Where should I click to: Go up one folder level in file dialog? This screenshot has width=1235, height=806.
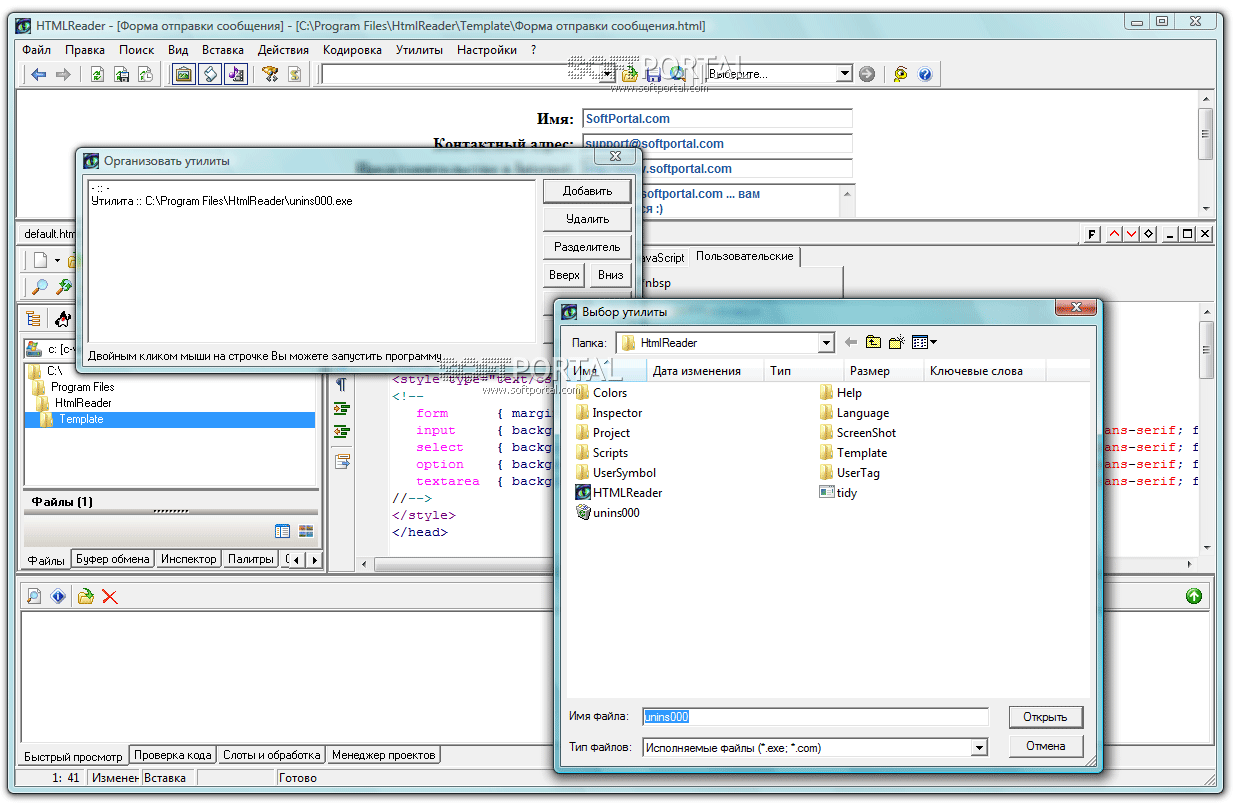[873, 343]
